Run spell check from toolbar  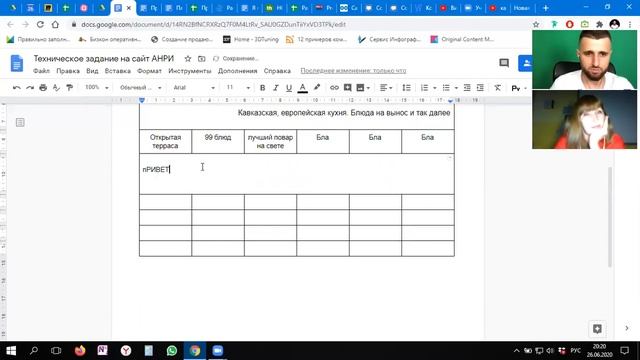point(56,87)
